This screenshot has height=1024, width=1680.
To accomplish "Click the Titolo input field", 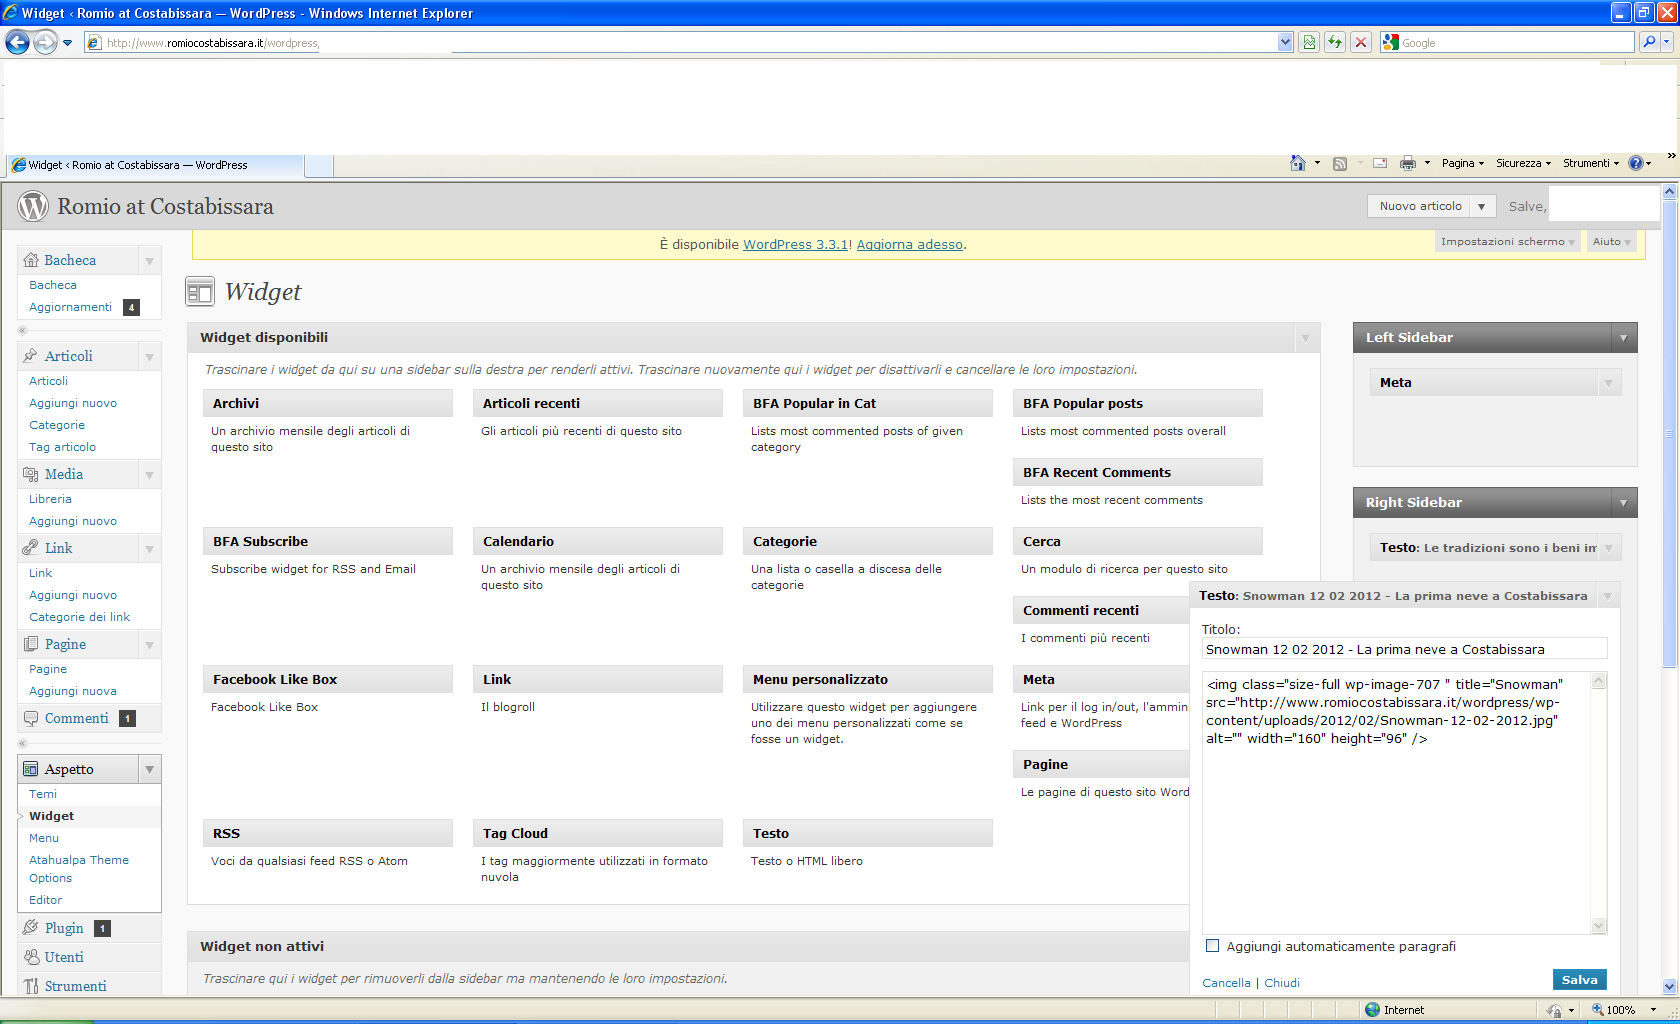I will 1404,649.
